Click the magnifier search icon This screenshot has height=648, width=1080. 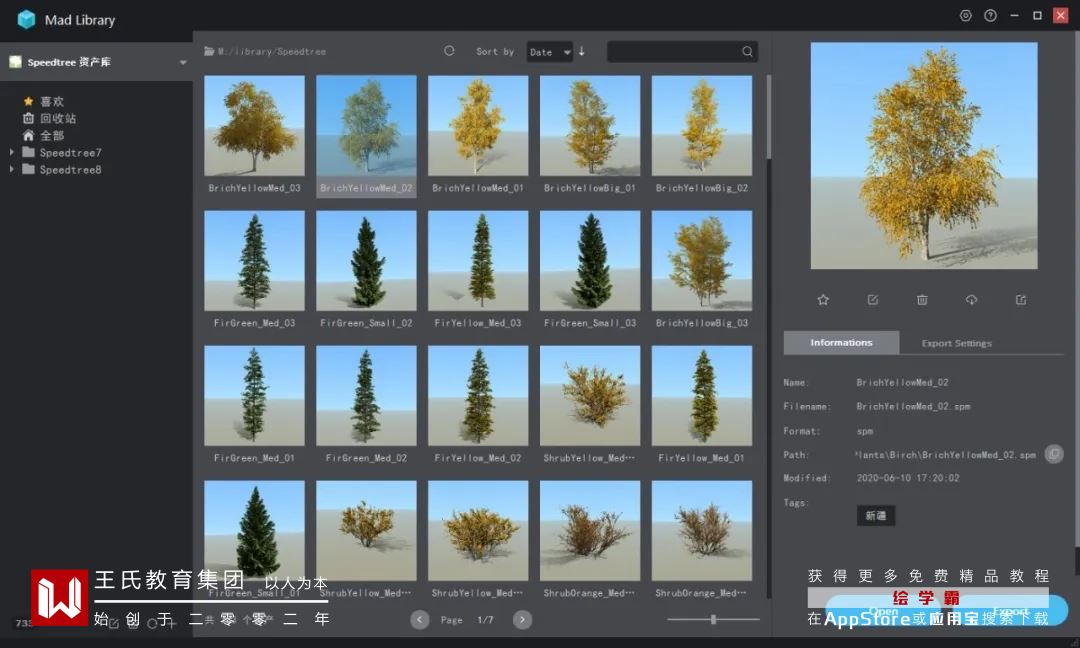pos(747,52)
